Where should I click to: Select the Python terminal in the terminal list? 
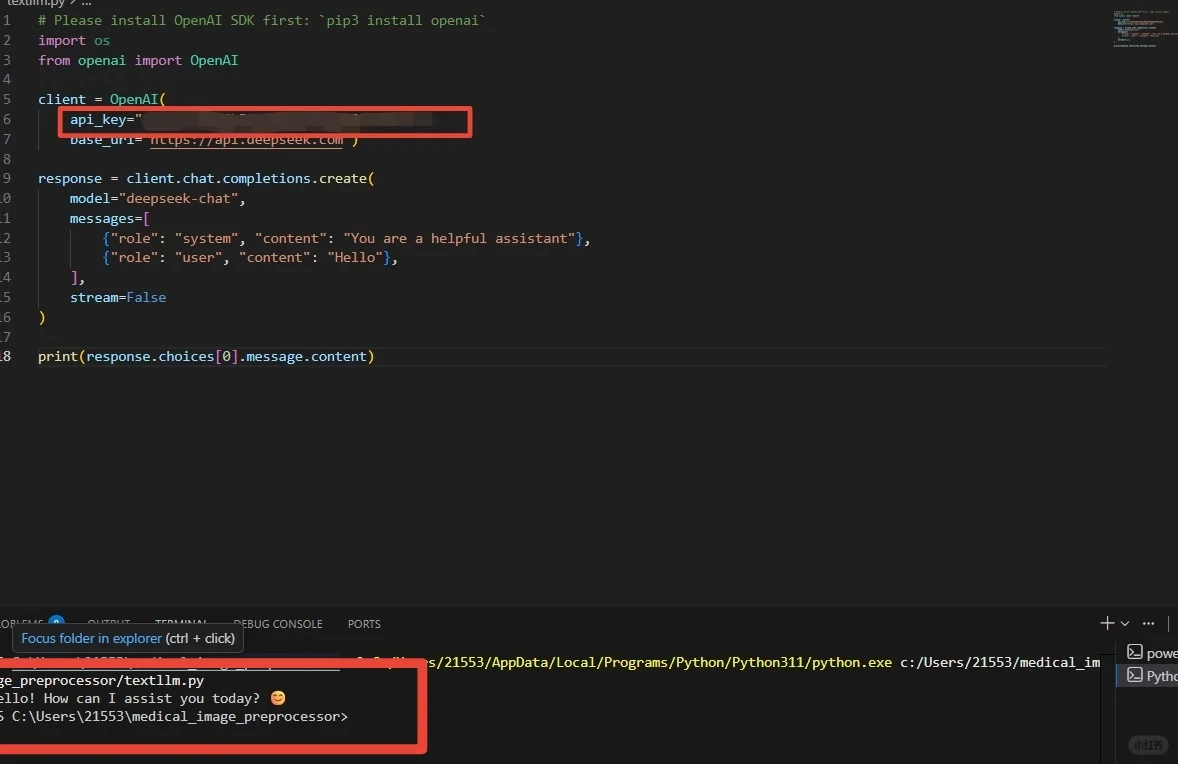click(1151, 676)
